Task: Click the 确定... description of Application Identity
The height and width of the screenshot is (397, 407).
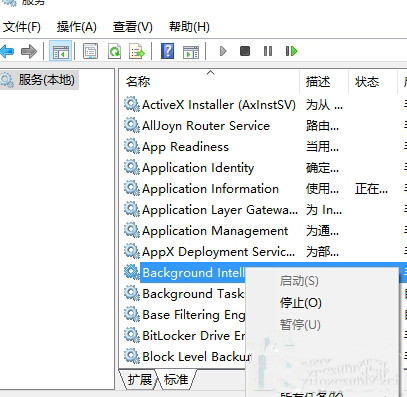Action: click(322, 168)
